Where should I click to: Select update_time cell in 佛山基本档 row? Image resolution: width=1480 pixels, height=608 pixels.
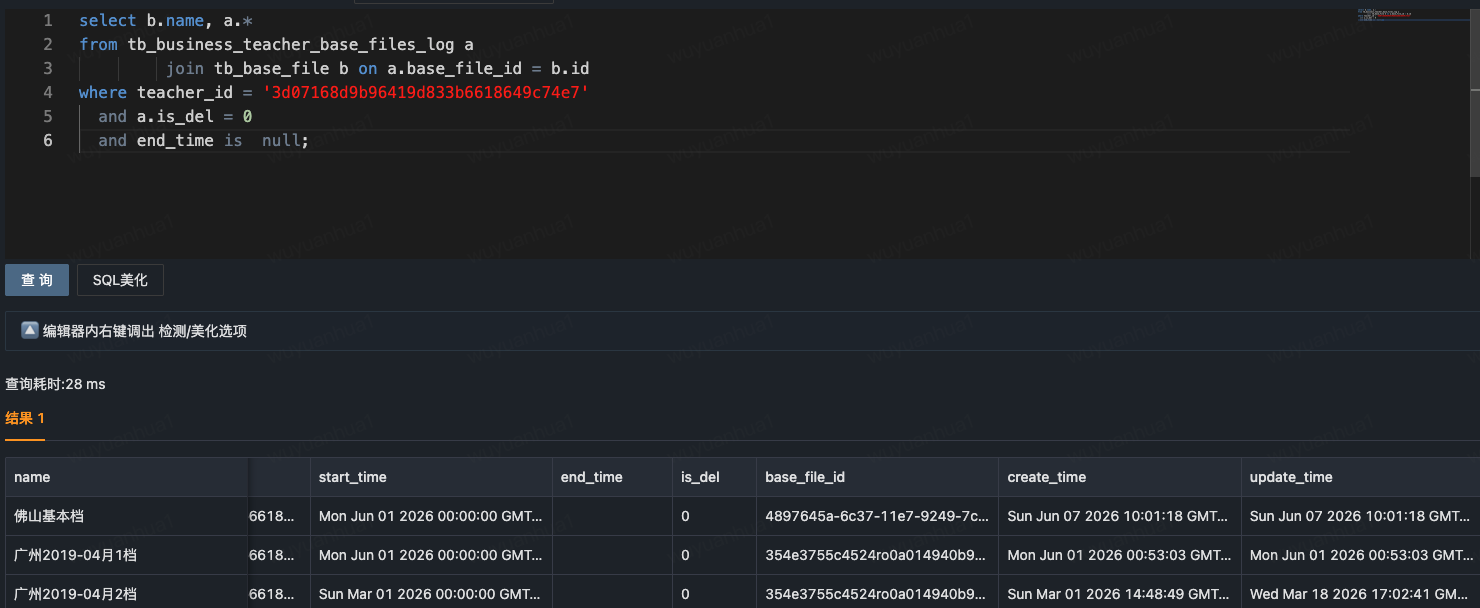click(x=1361, y=516)
